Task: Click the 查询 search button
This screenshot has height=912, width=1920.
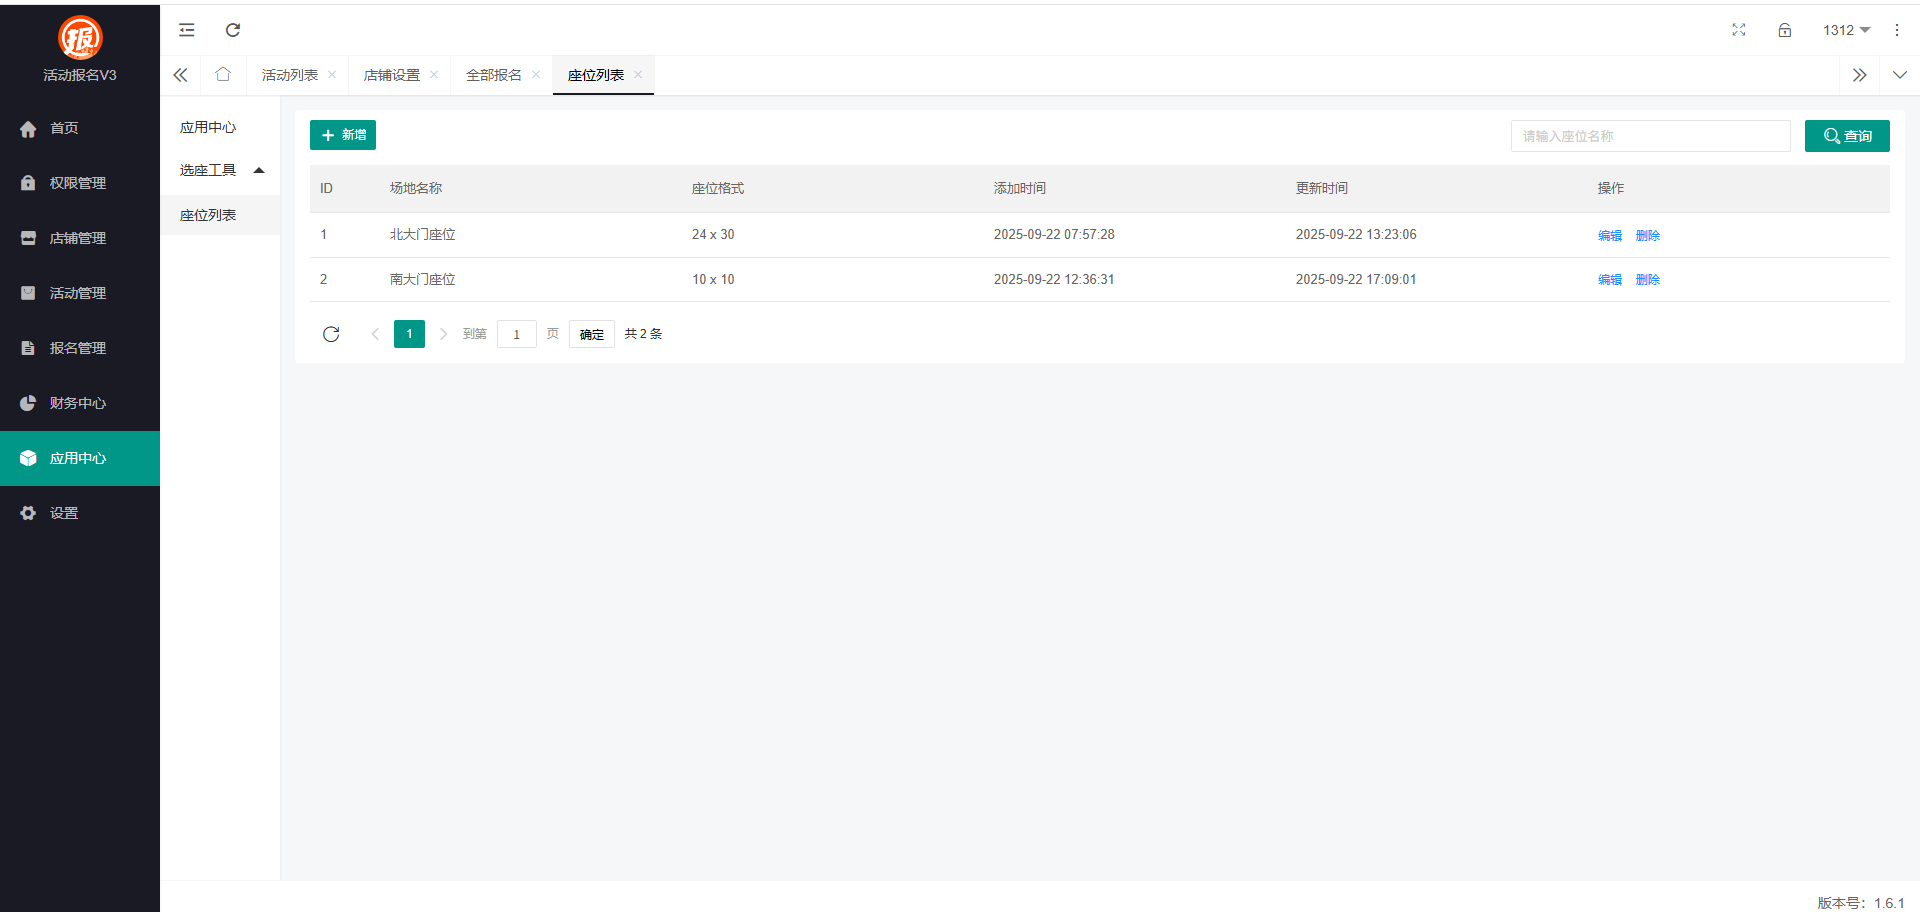Action: coord(1846,136)
